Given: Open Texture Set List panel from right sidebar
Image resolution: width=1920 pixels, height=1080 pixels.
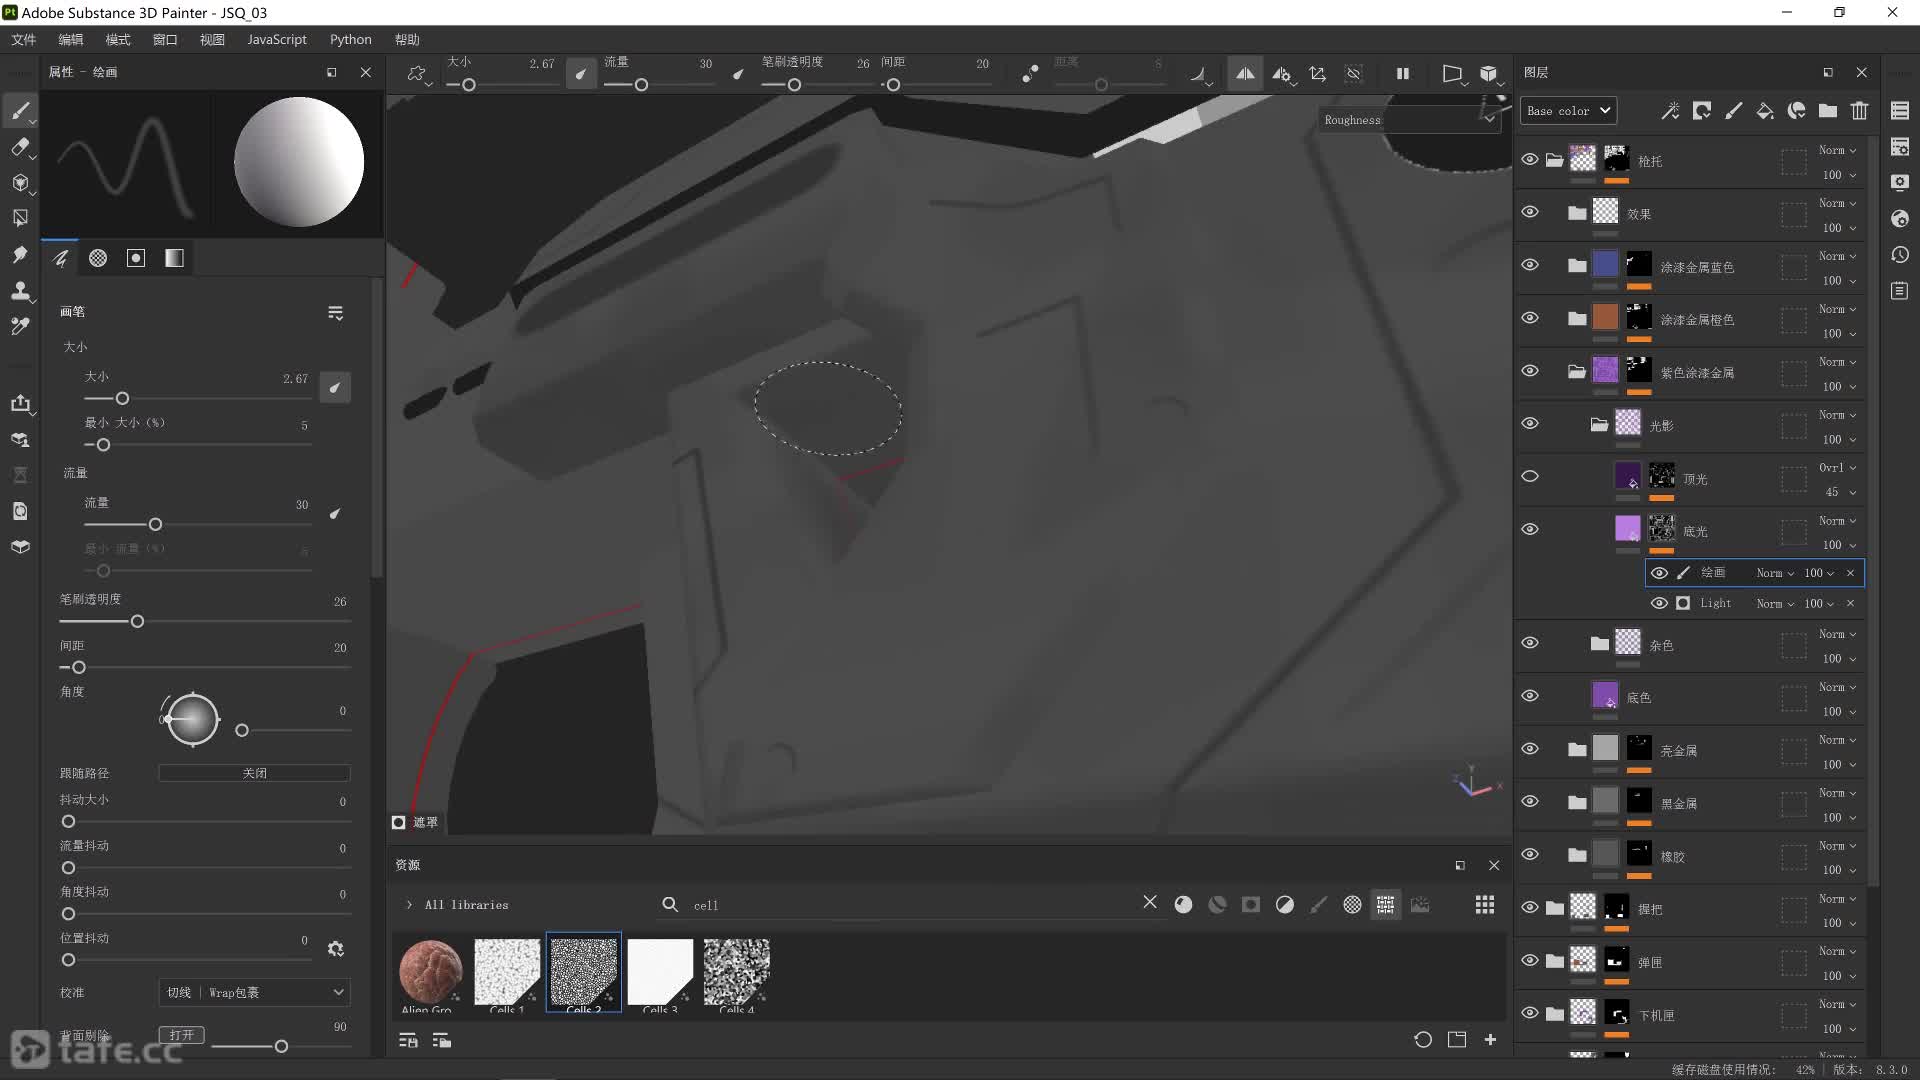Looking at the screenshot, I should click(x=1900, y=111).
